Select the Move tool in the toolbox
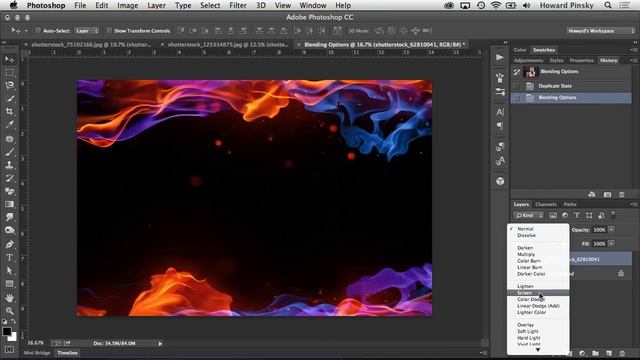 click(x=9, y=60)
